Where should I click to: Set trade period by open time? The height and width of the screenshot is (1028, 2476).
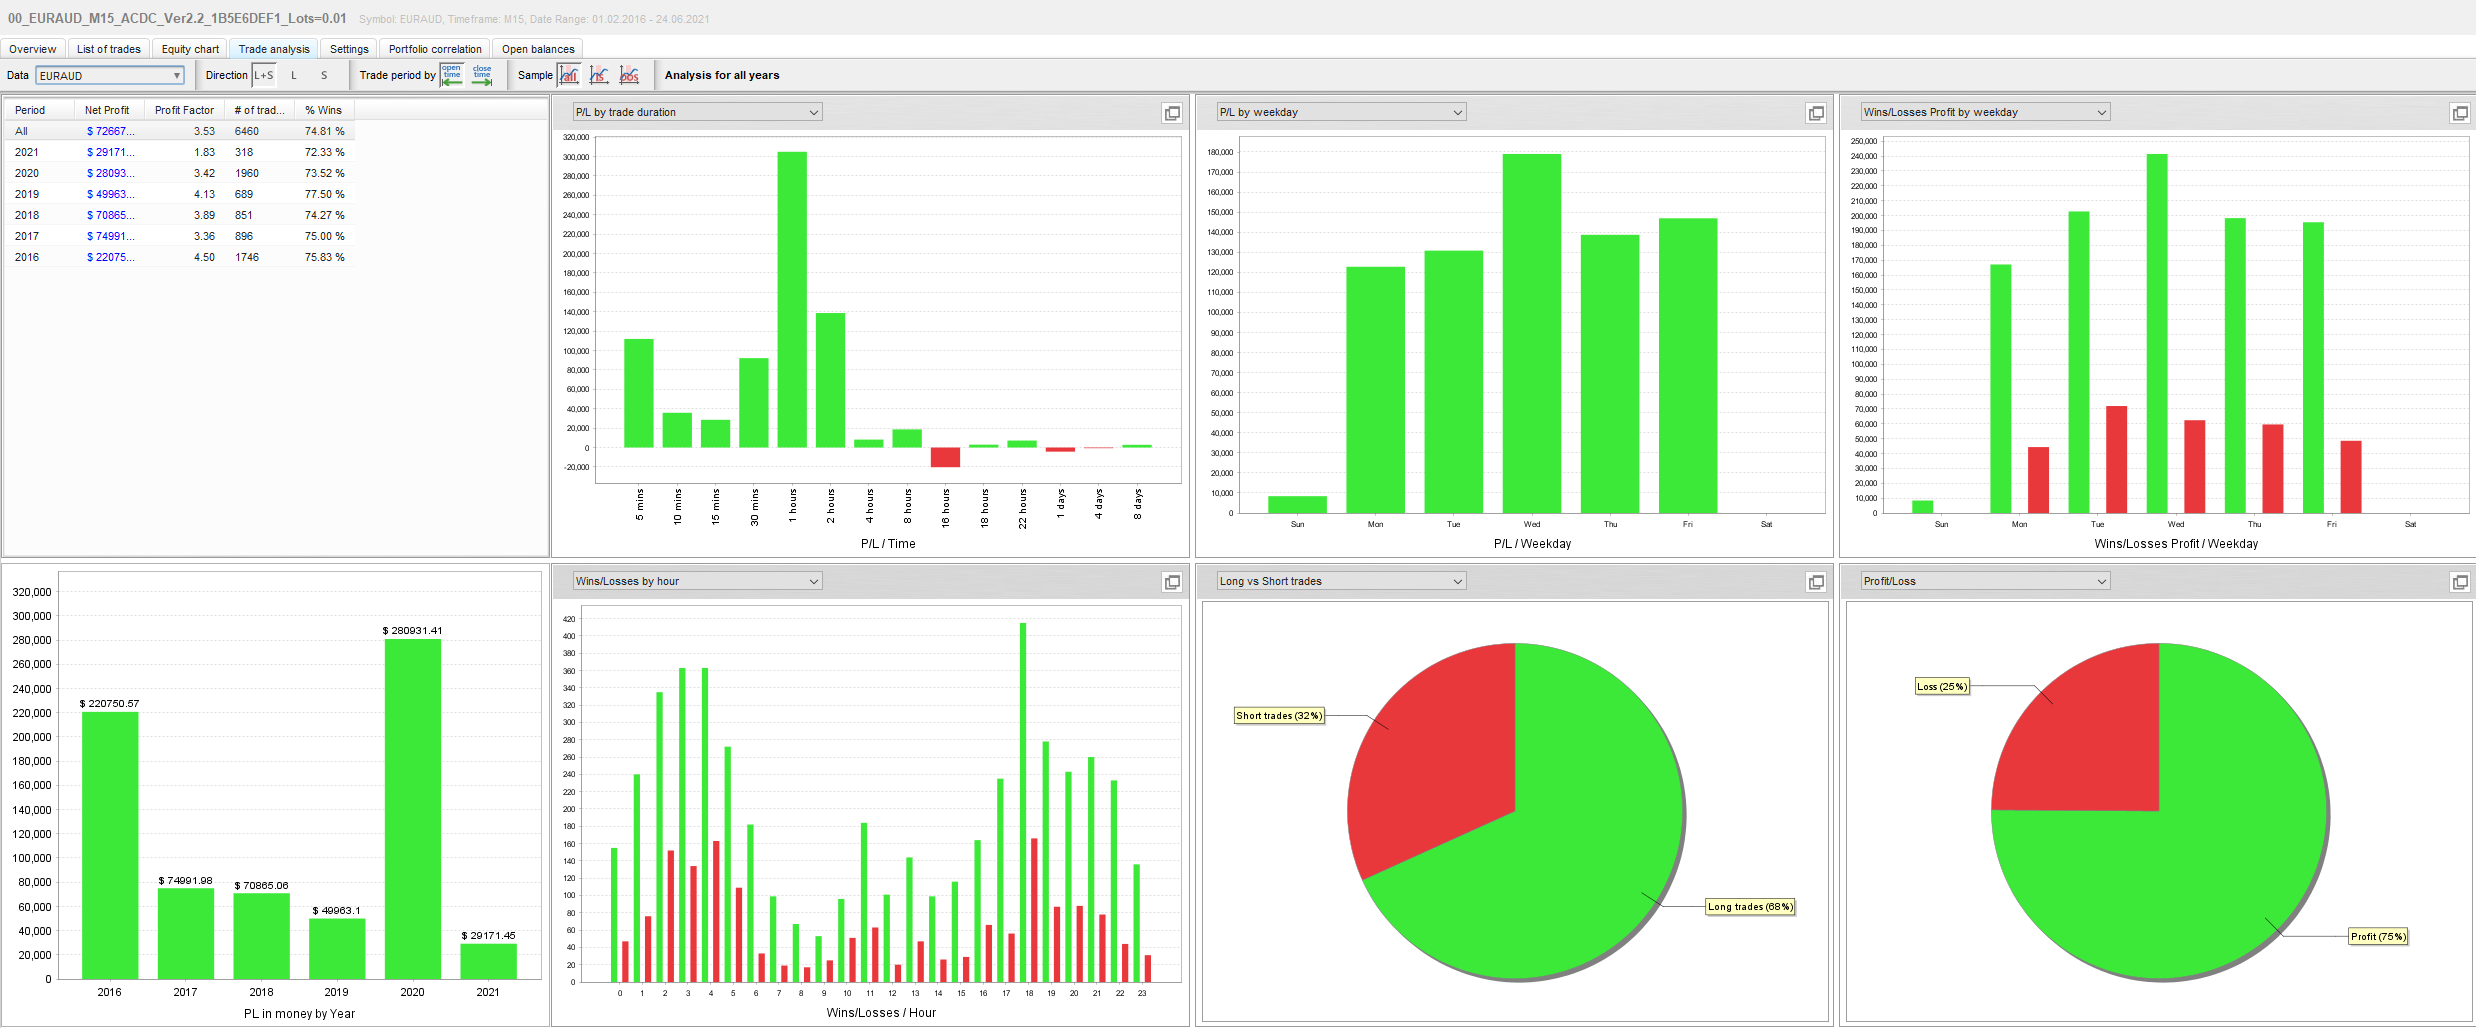pyautogui.click(x=452, y=75)
